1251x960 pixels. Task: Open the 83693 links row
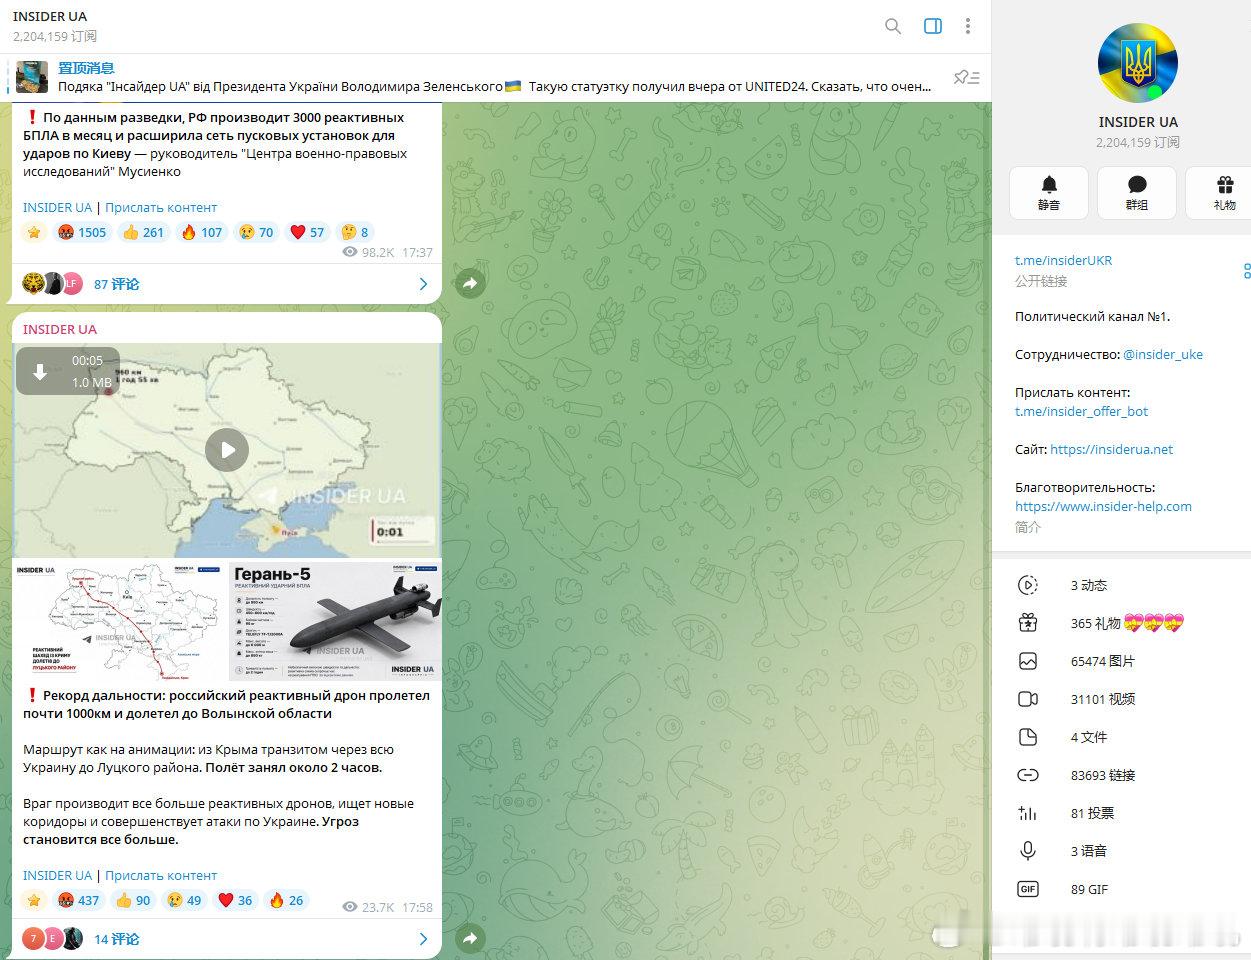[x=1121, y=775]
